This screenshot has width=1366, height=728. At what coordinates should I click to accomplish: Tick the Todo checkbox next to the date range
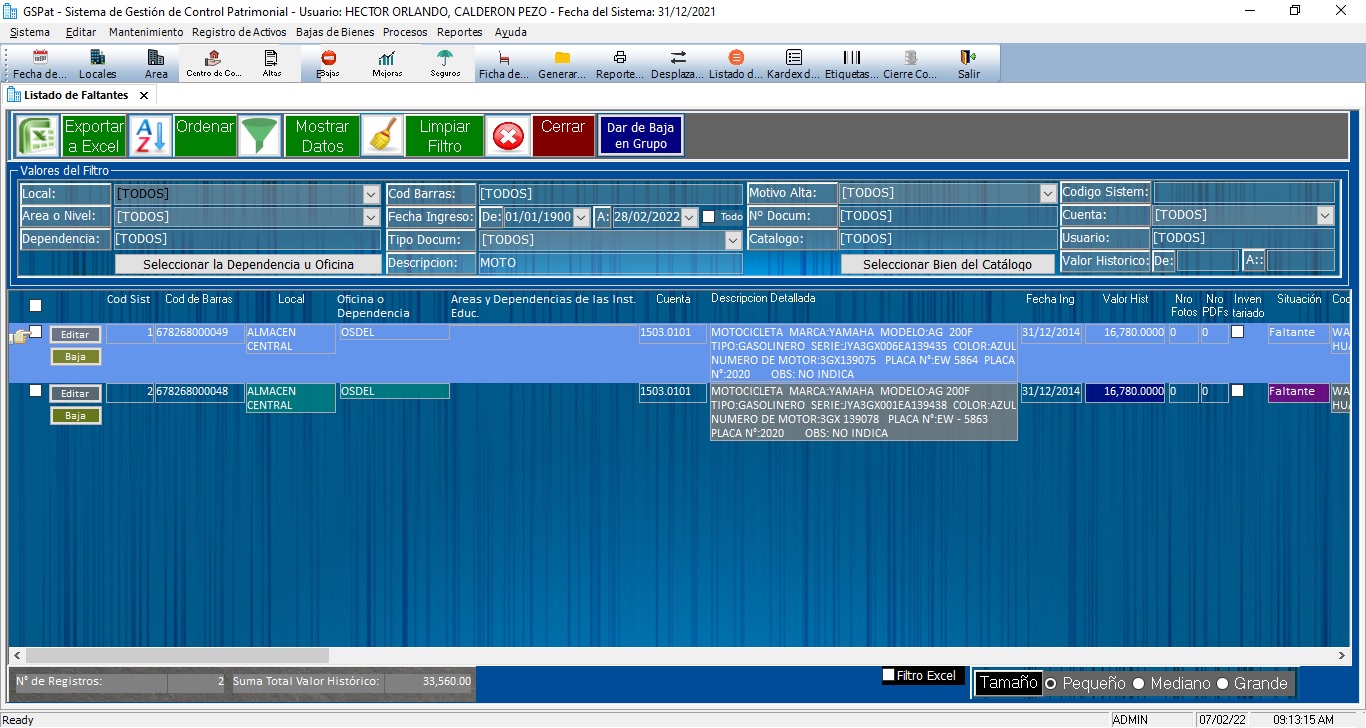708,216
